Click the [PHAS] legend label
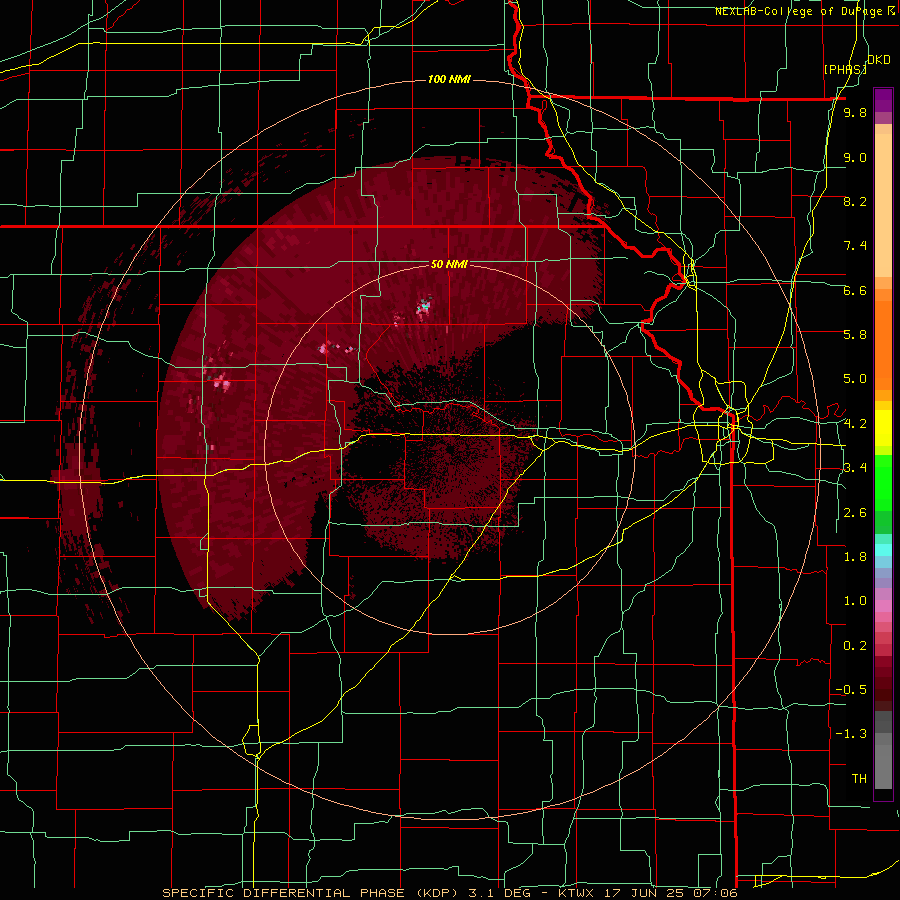The height and width of the screenshot is (900, 900). point(845,69)
